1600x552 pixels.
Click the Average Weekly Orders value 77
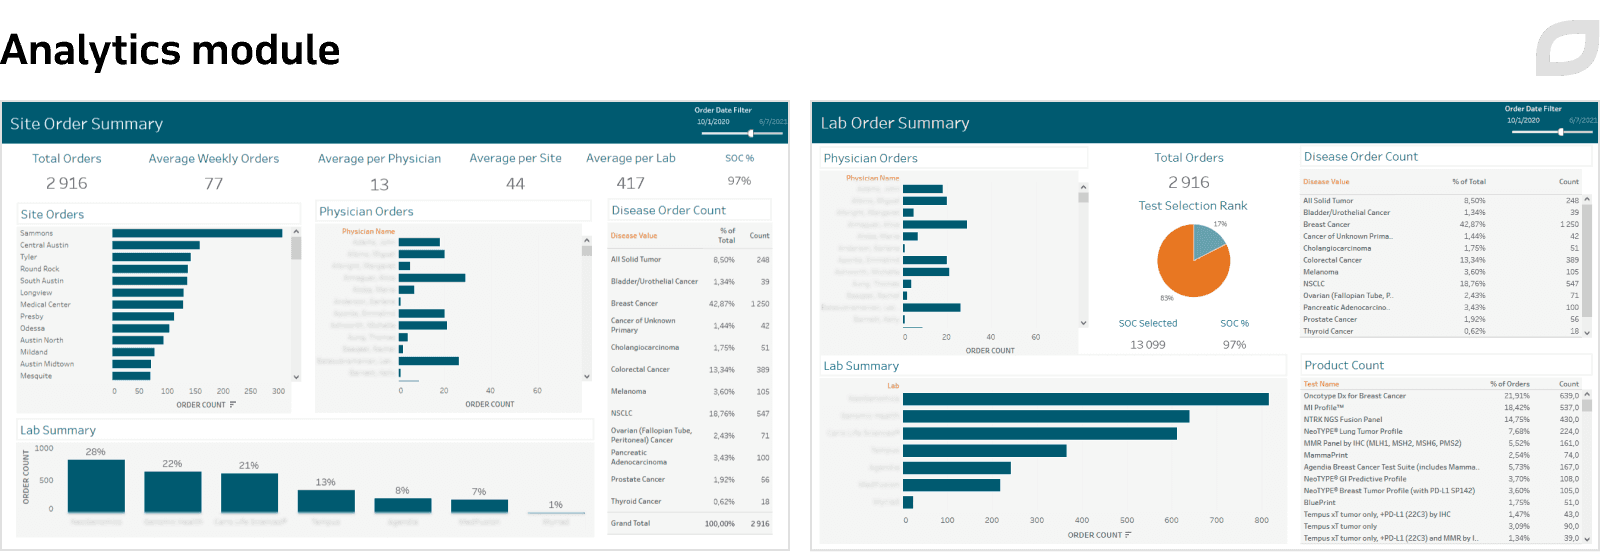click(214, 184)
